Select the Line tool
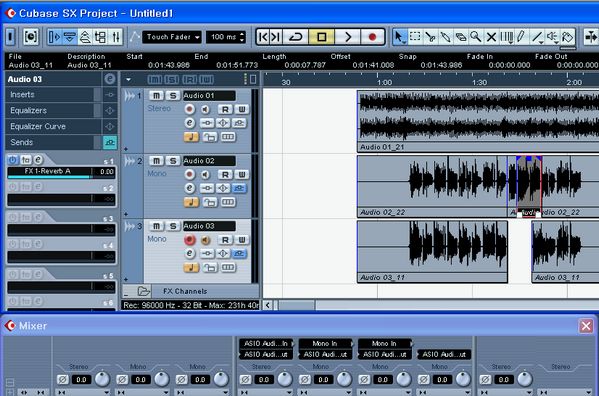599x396 pixels. pos(537,37)
